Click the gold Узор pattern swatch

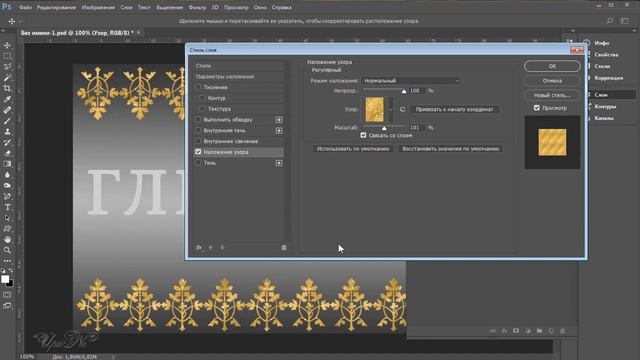click(x=375, y=109)
